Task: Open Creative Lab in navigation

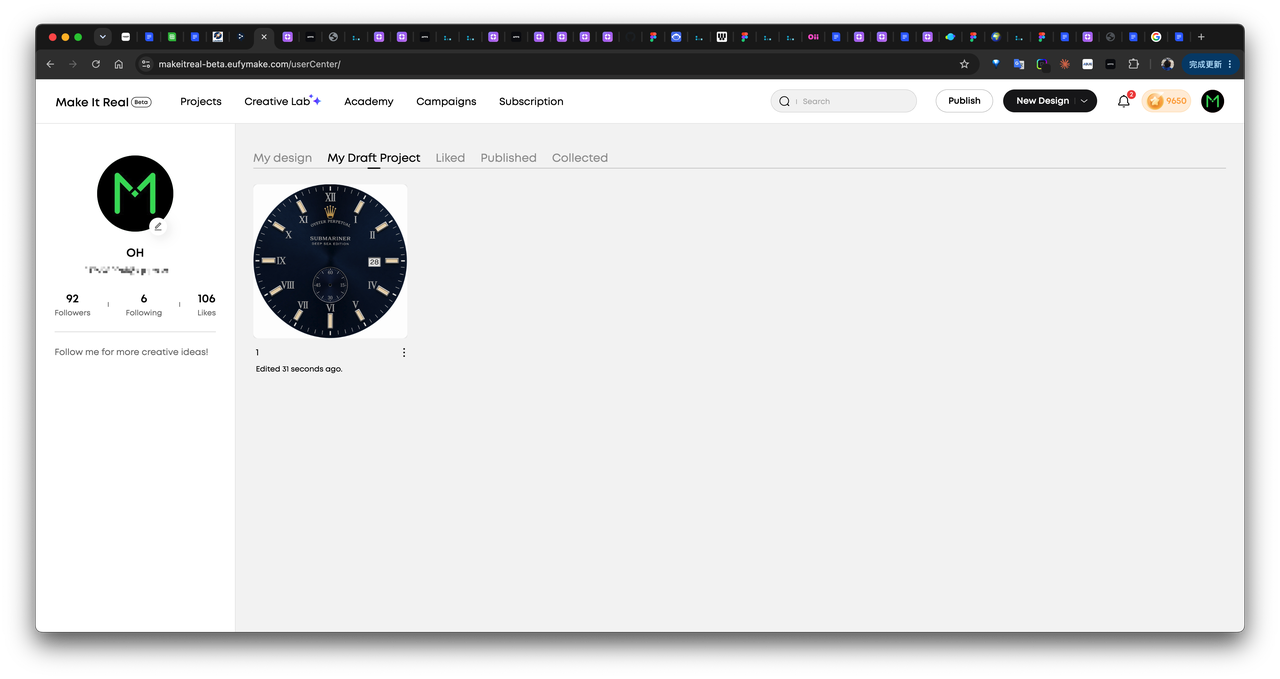Action: pos(282,101)
